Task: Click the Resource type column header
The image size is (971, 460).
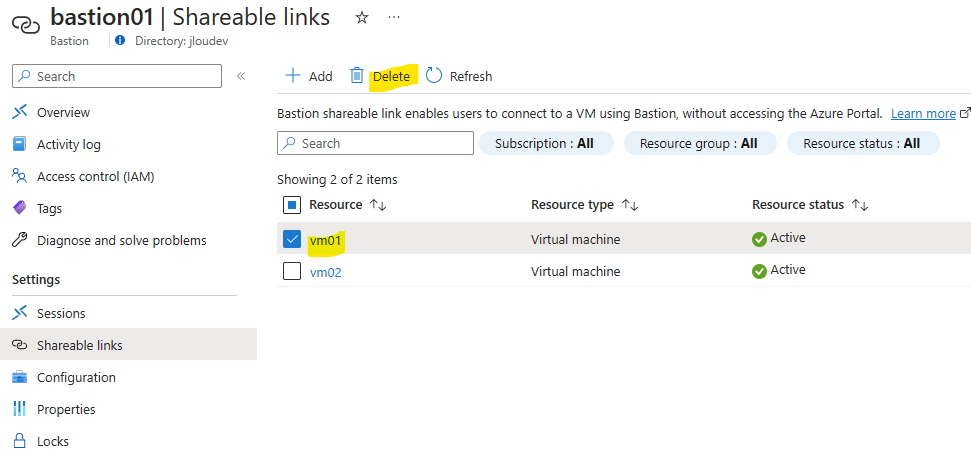Action: 572,205
